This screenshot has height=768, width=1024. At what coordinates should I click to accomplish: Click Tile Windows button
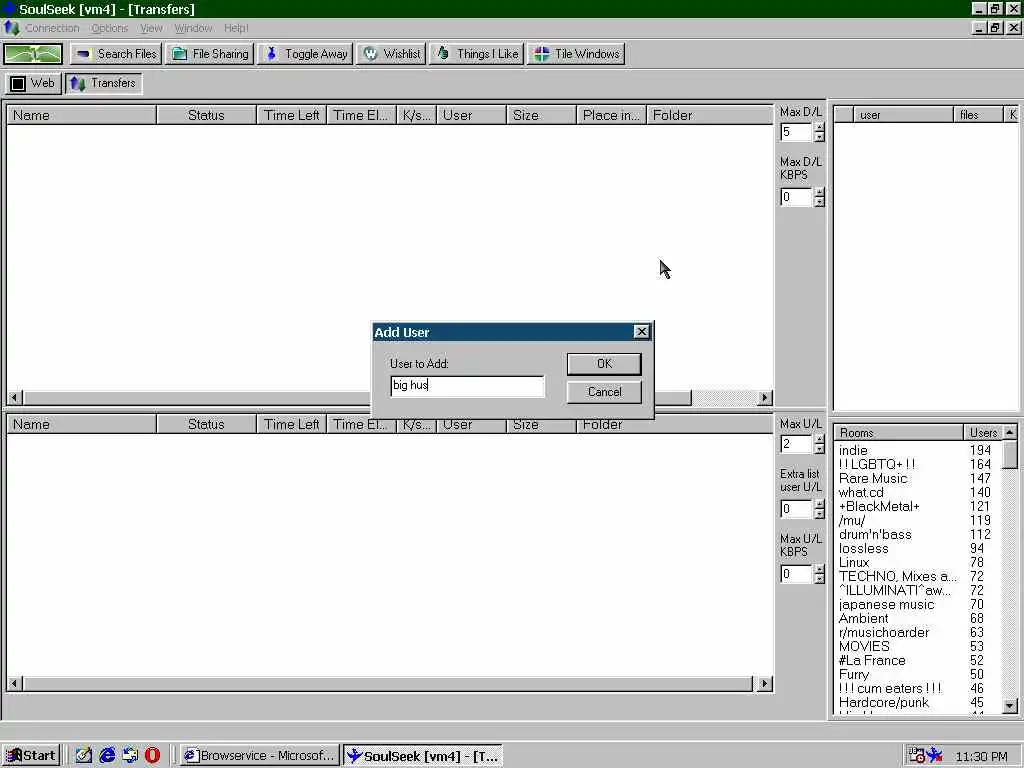pos(576,54)
